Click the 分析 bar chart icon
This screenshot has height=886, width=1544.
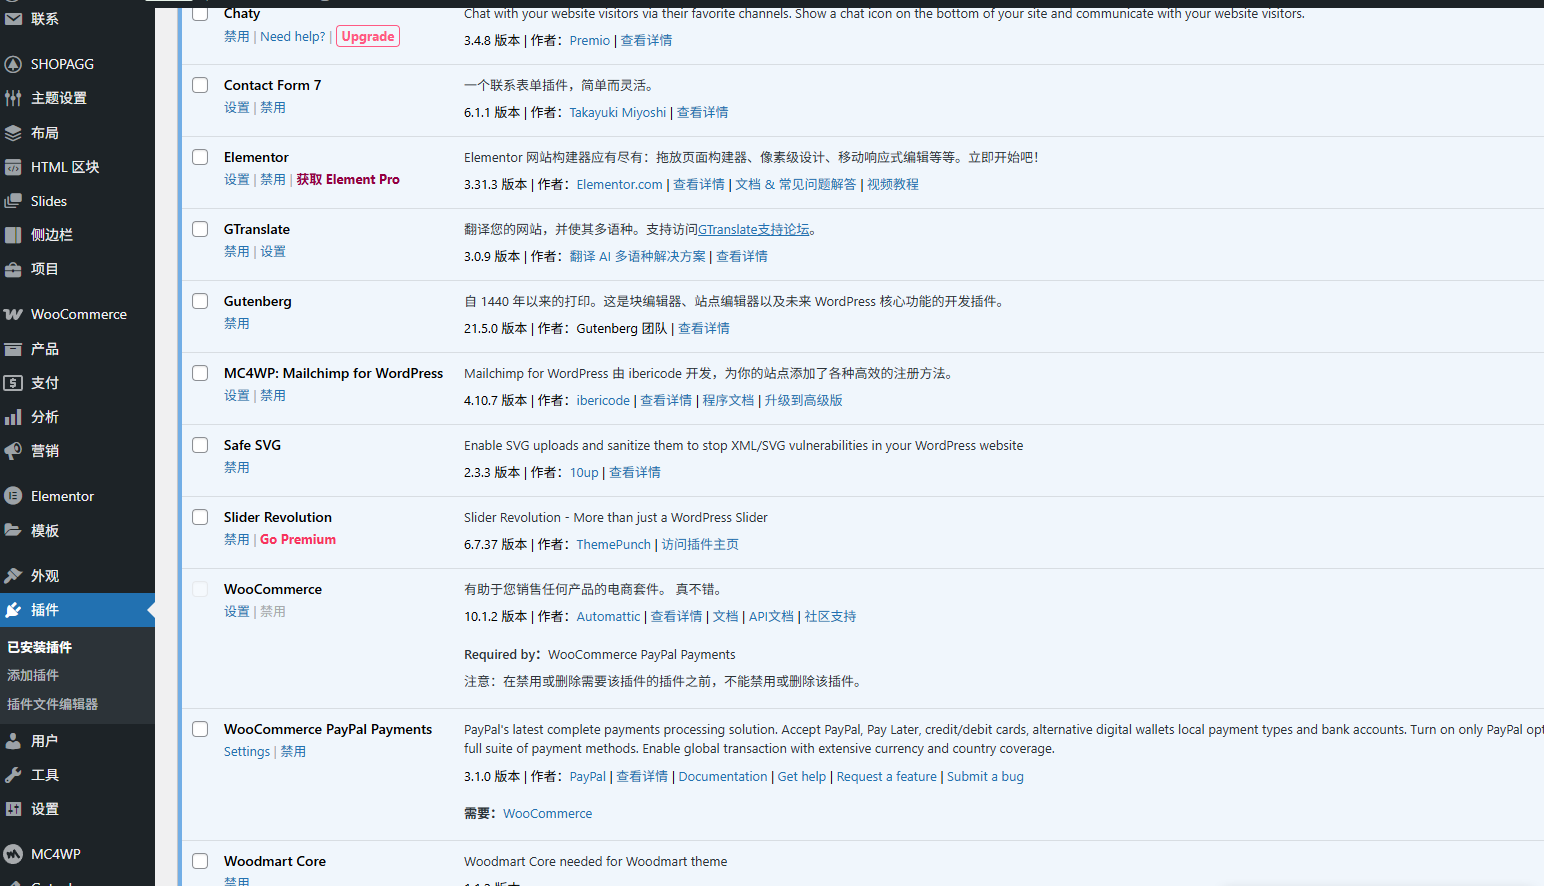pyautogui.click(x=13, y=417)
